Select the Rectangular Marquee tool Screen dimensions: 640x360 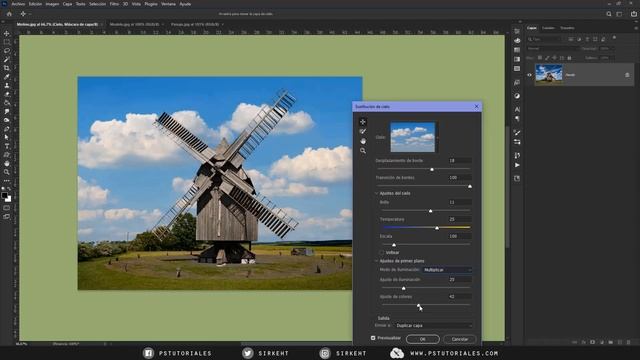point(7,42)
